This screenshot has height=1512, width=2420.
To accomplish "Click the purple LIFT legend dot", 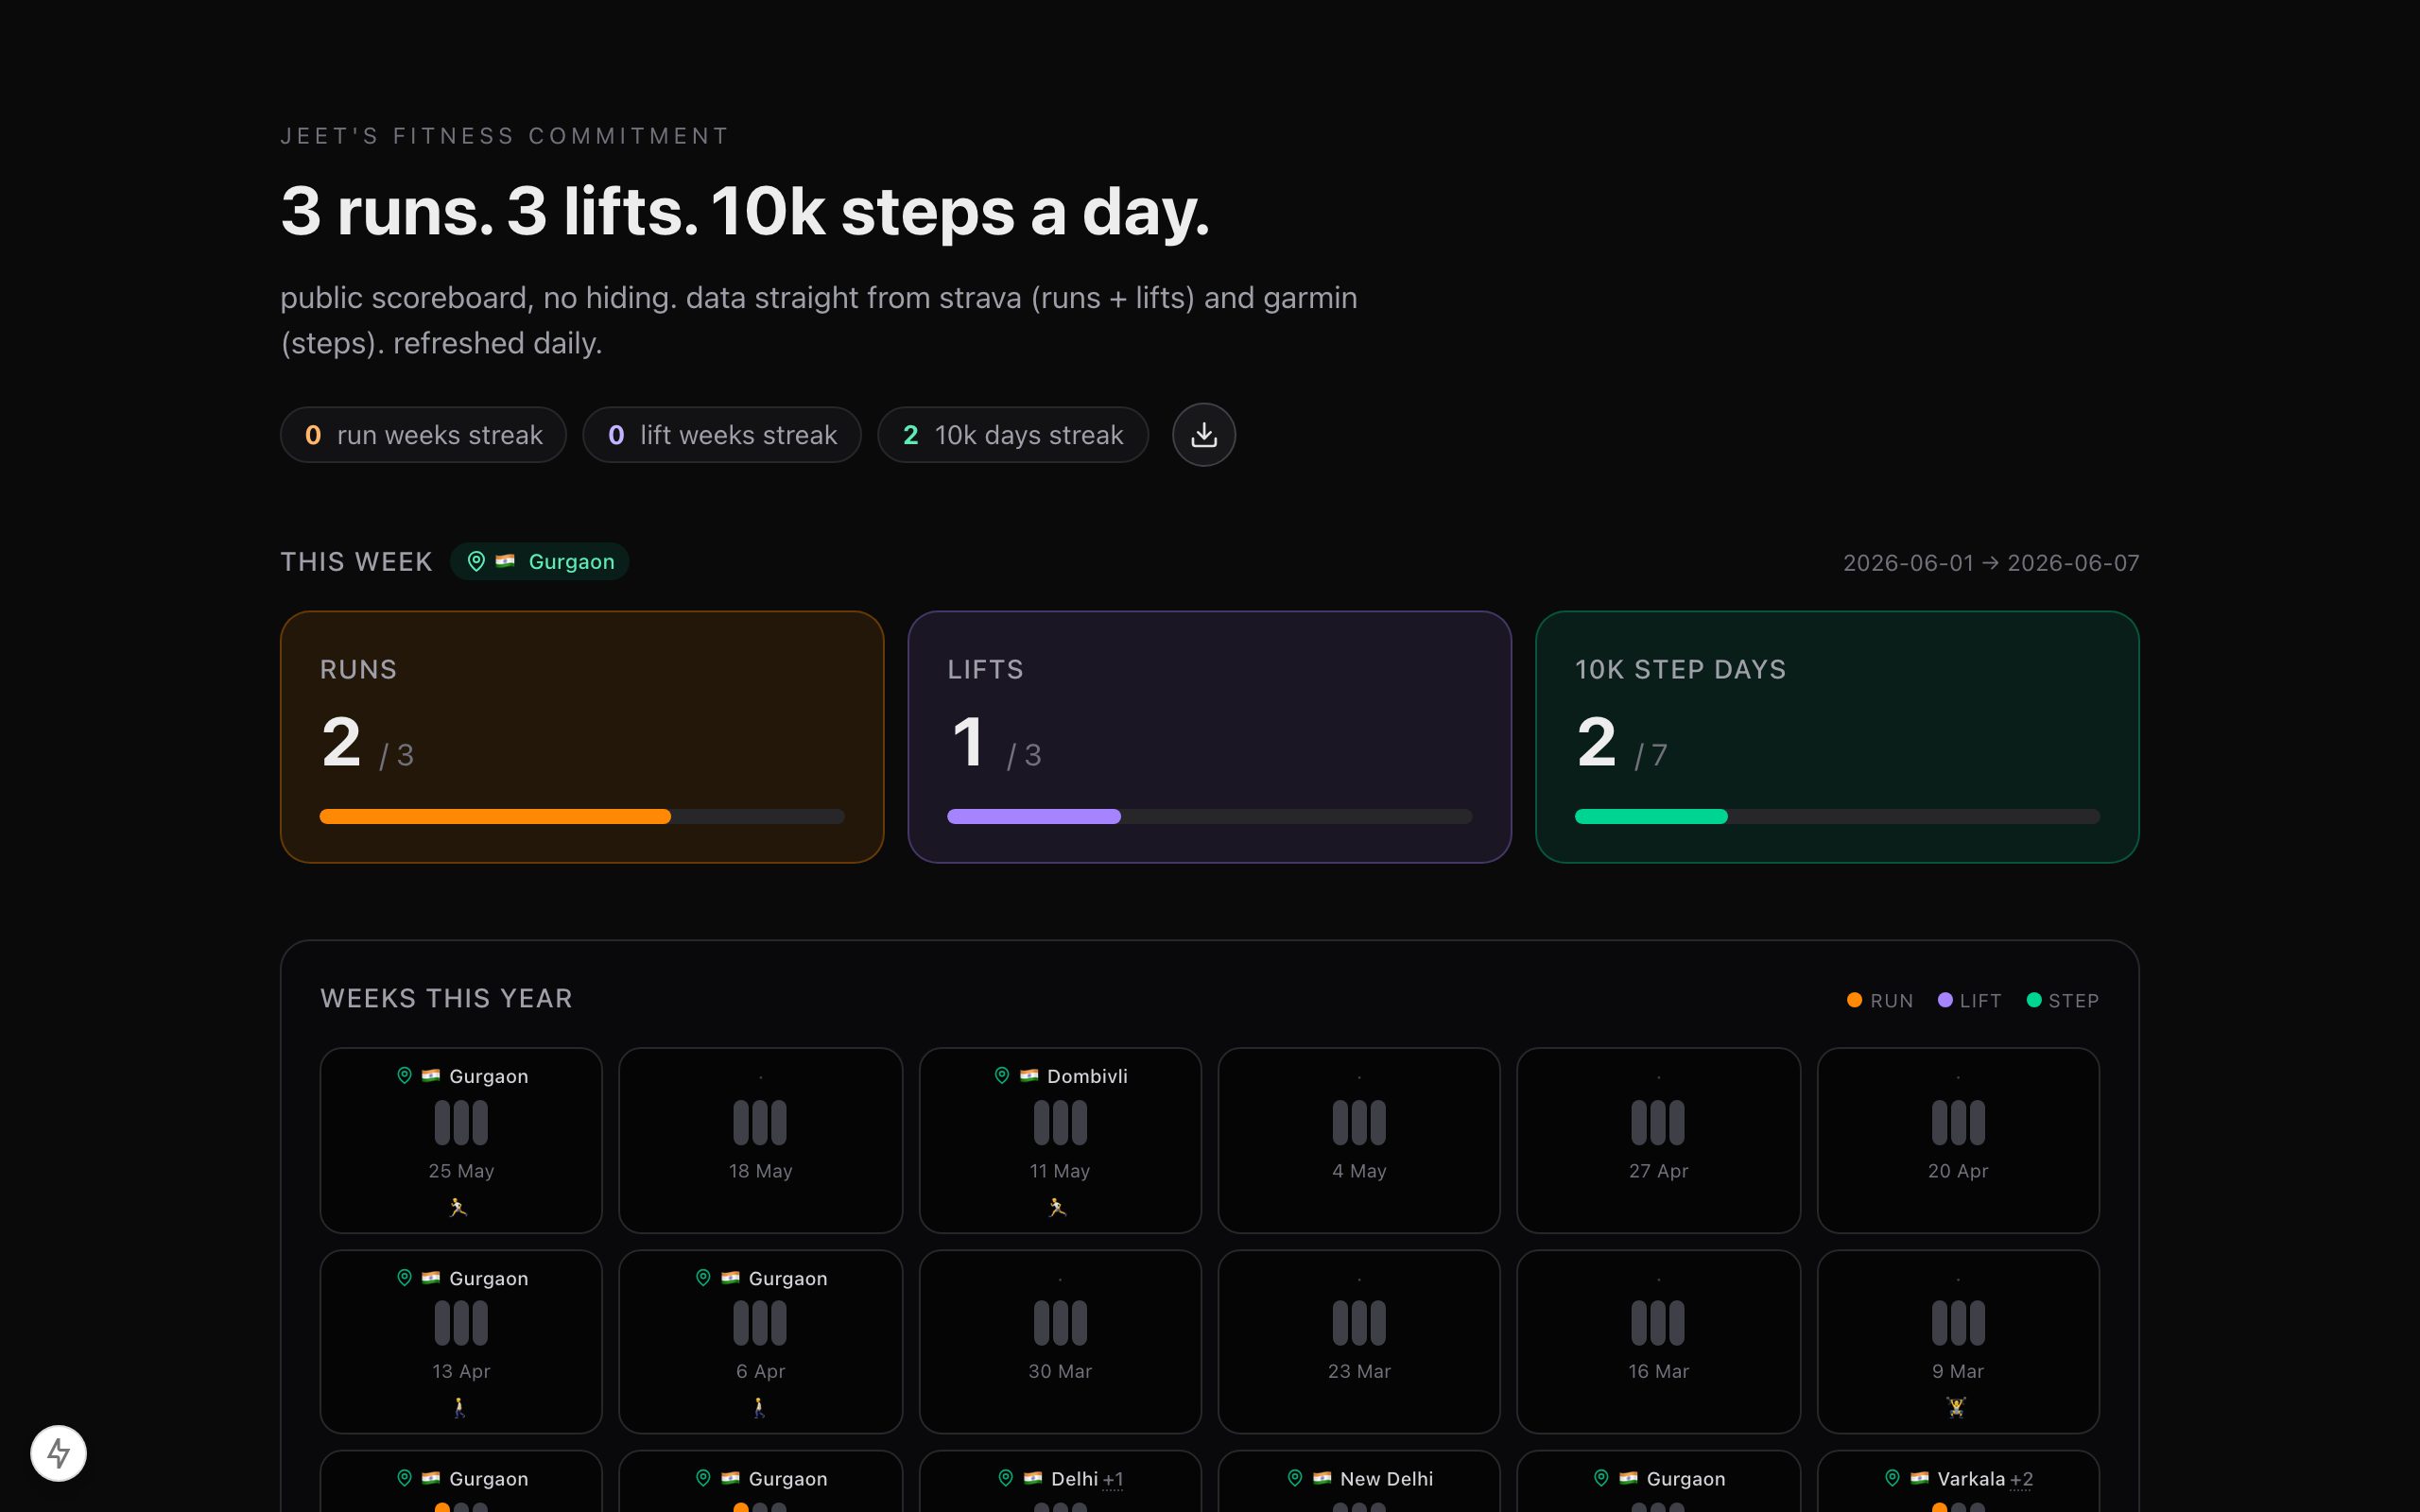I will tap(1945, 1000).
